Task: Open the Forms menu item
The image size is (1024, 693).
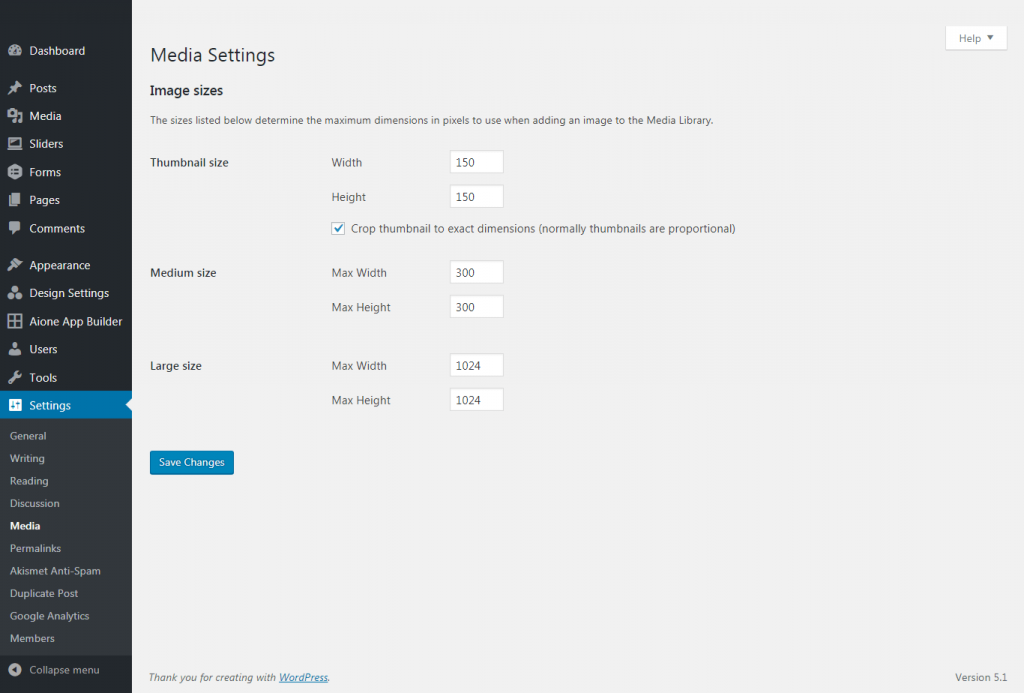Action: tap(66, 172)
